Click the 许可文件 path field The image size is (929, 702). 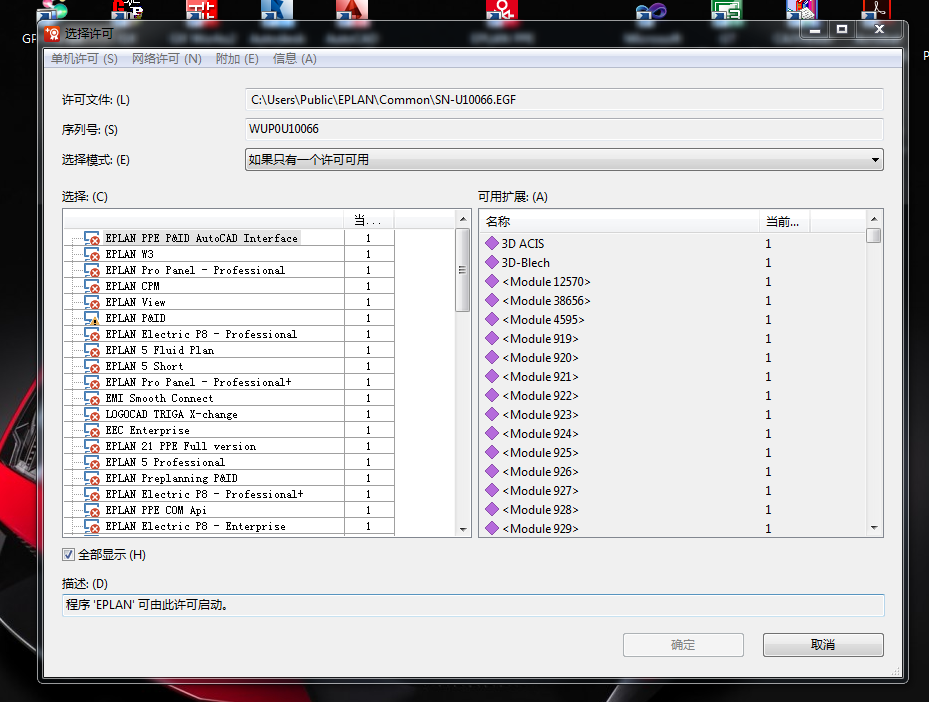point(564,100)
